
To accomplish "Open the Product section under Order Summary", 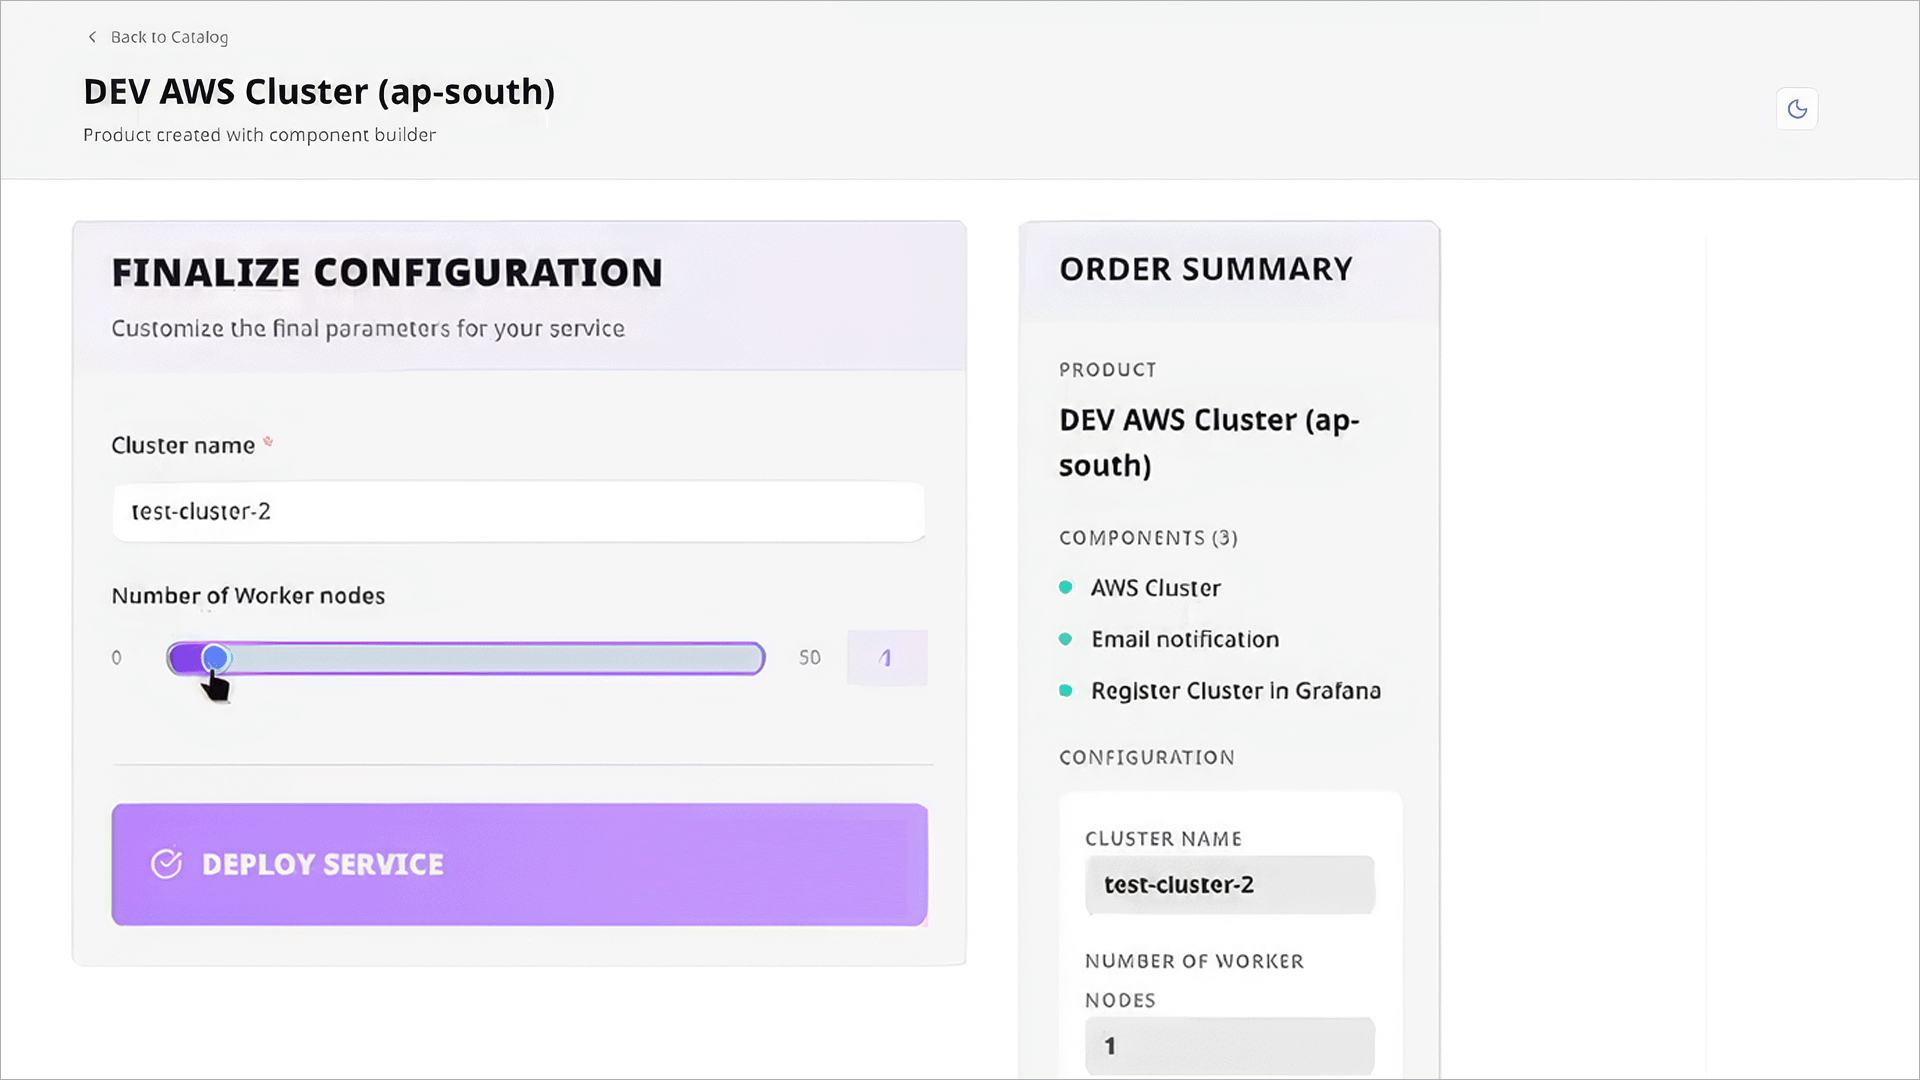I will point(1108,369).
